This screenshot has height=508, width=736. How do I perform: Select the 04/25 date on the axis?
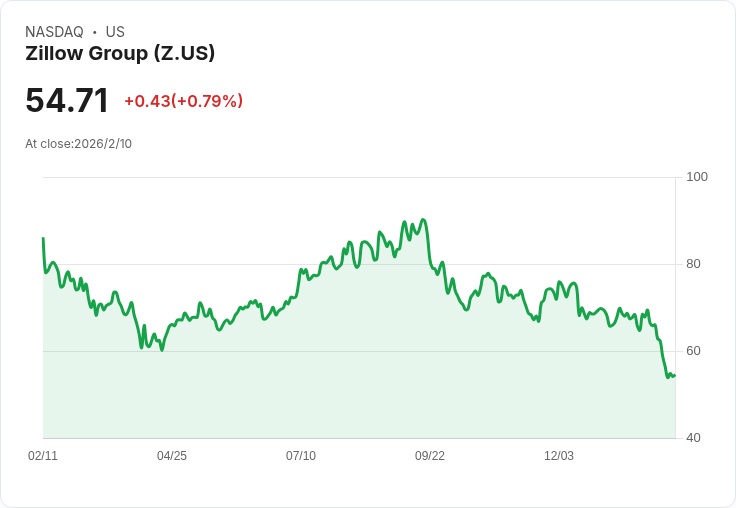click(x=172, y=456)
